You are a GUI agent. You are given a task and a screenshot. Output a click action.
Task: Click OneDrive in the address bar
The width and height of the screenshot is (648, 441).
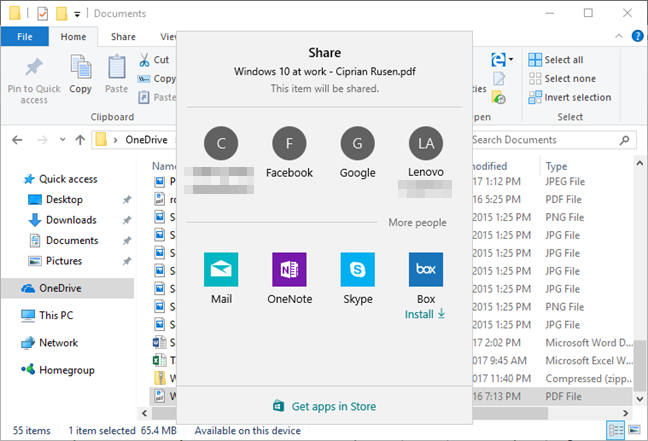(146, 140)
